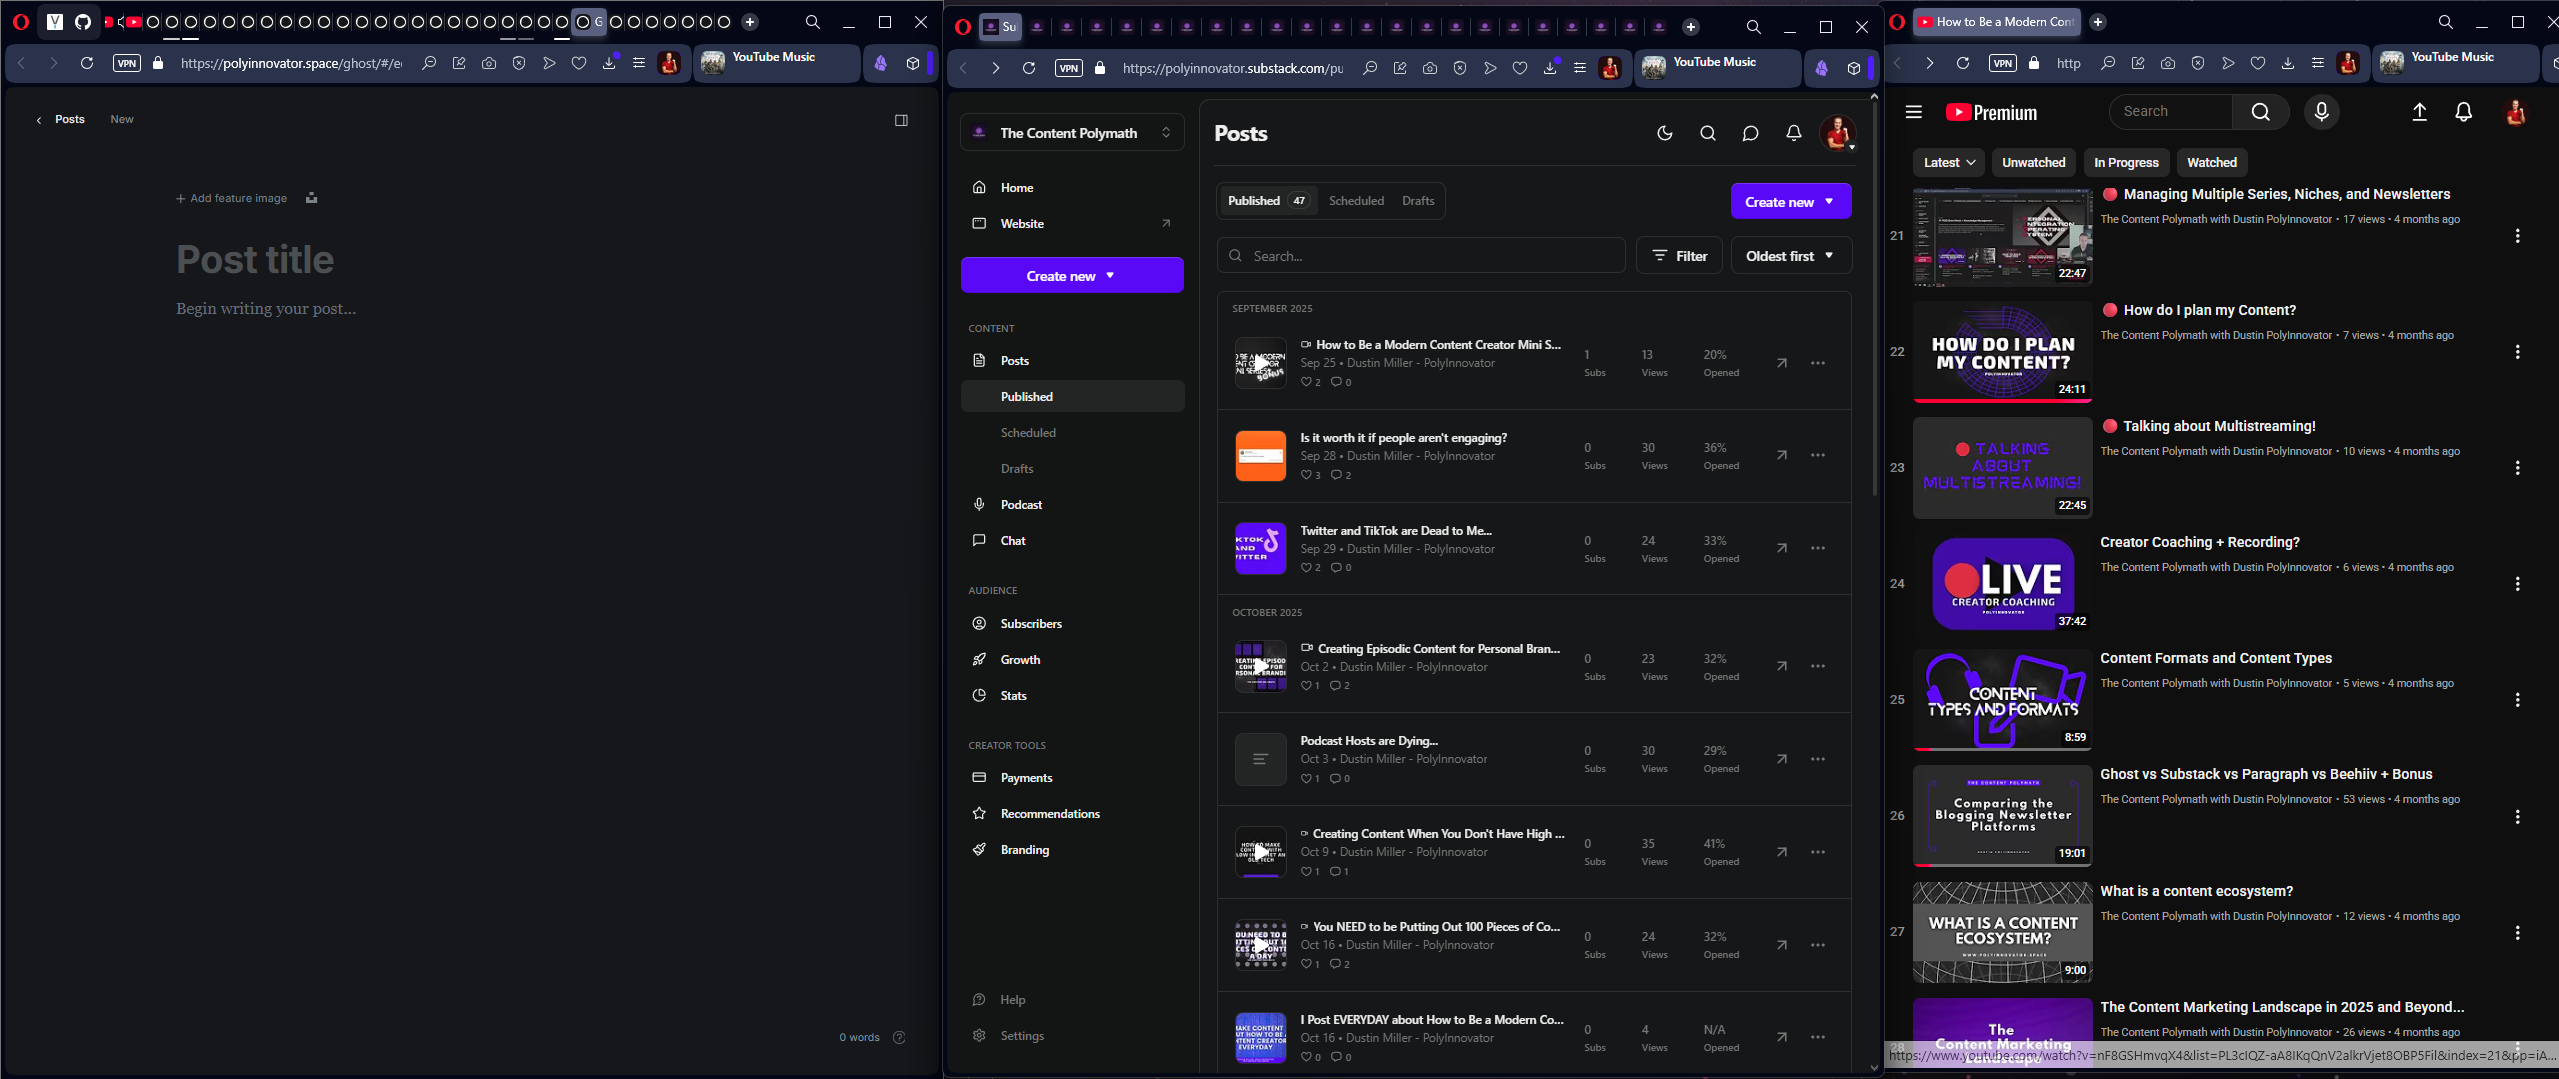
Task: Click the Substack header search magnifier icon
Action: click(x=1707, y=133)
